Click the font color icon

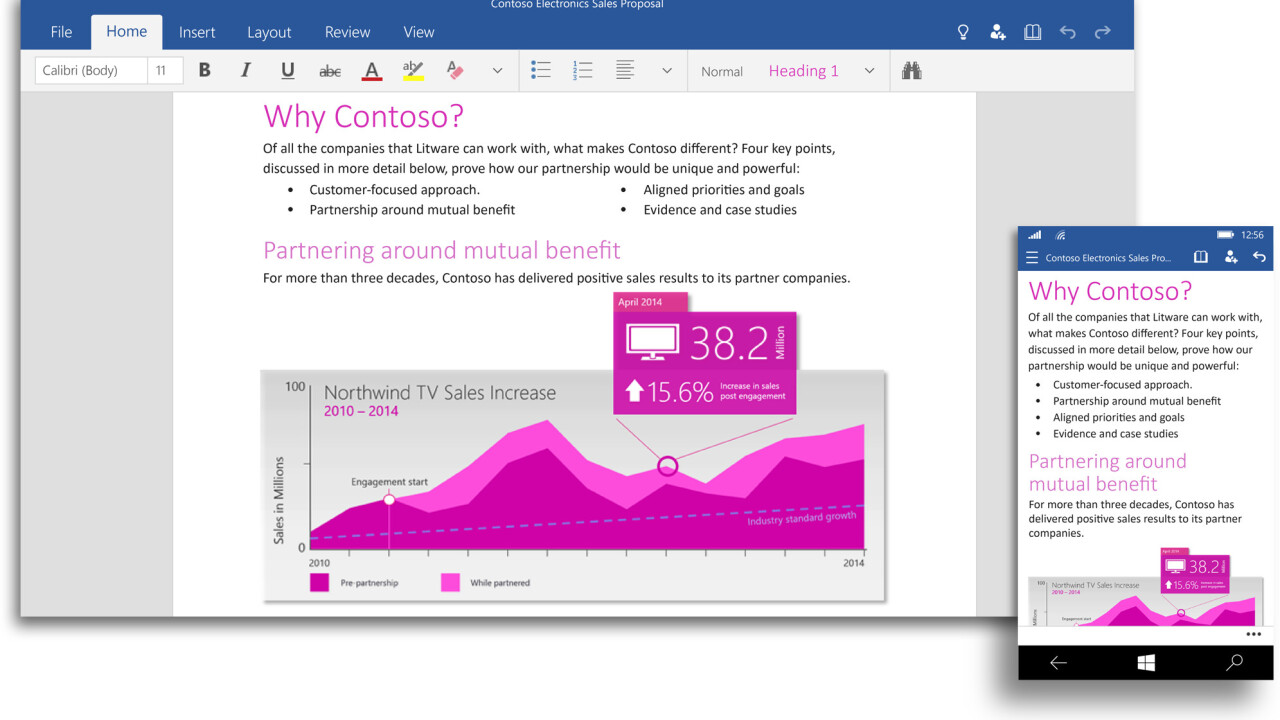click(372, 71)
